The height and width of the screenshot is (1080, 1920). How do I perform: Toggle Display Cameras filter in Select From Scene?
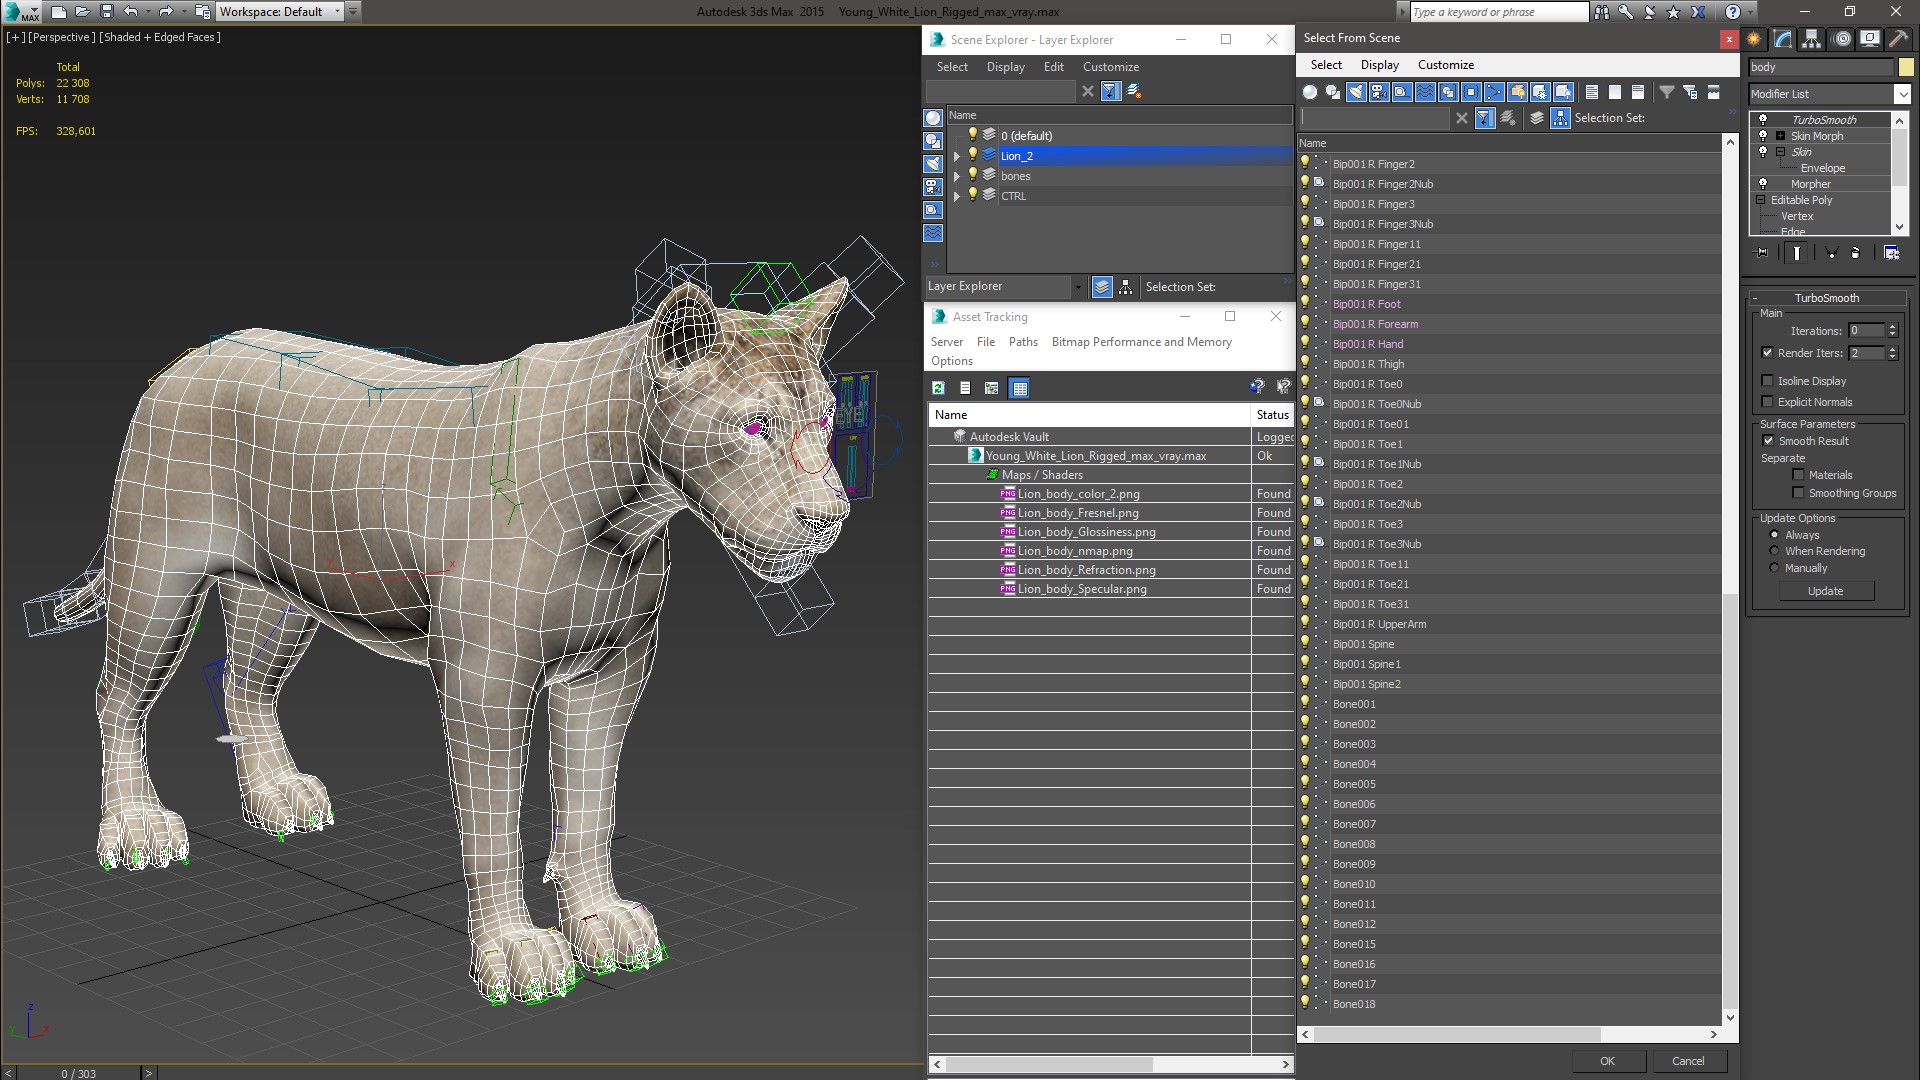[1379, 92]
